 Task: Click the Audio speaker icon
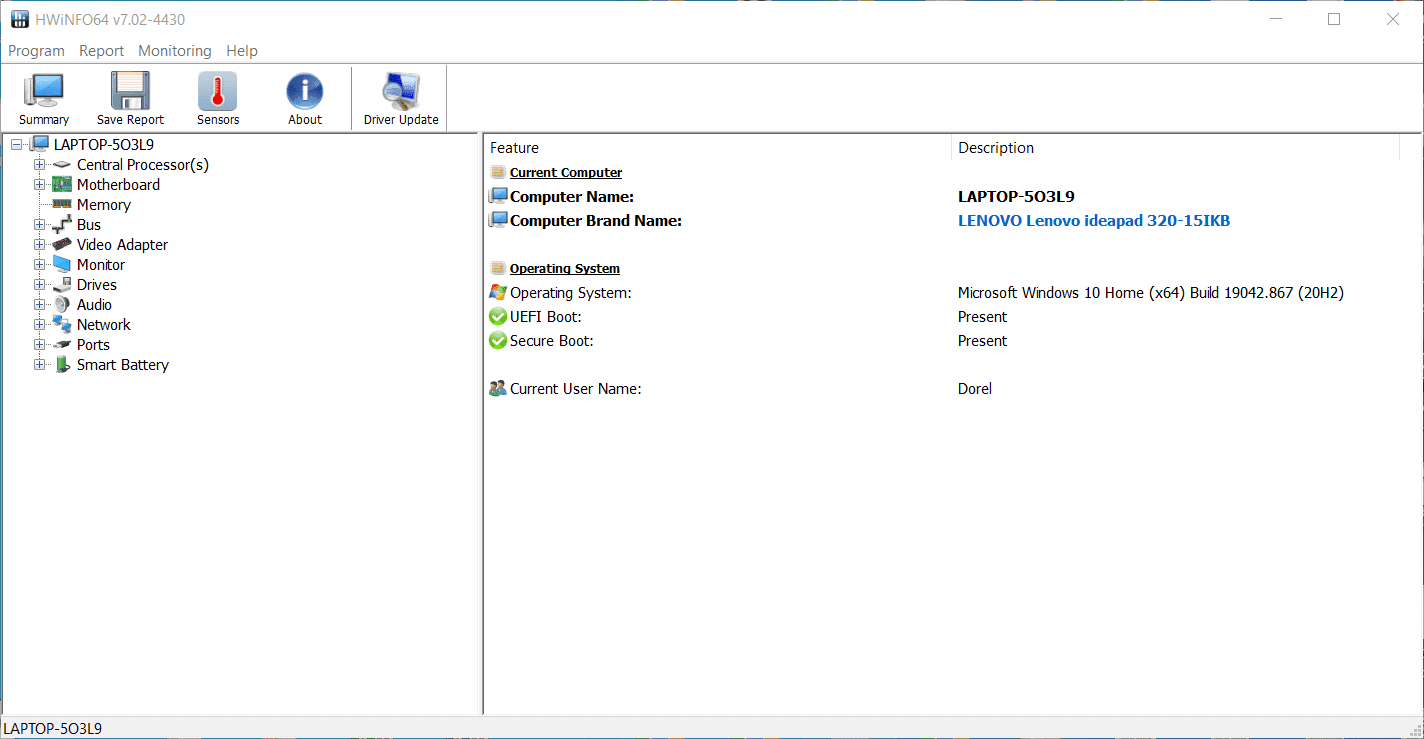tap(62, 305)
